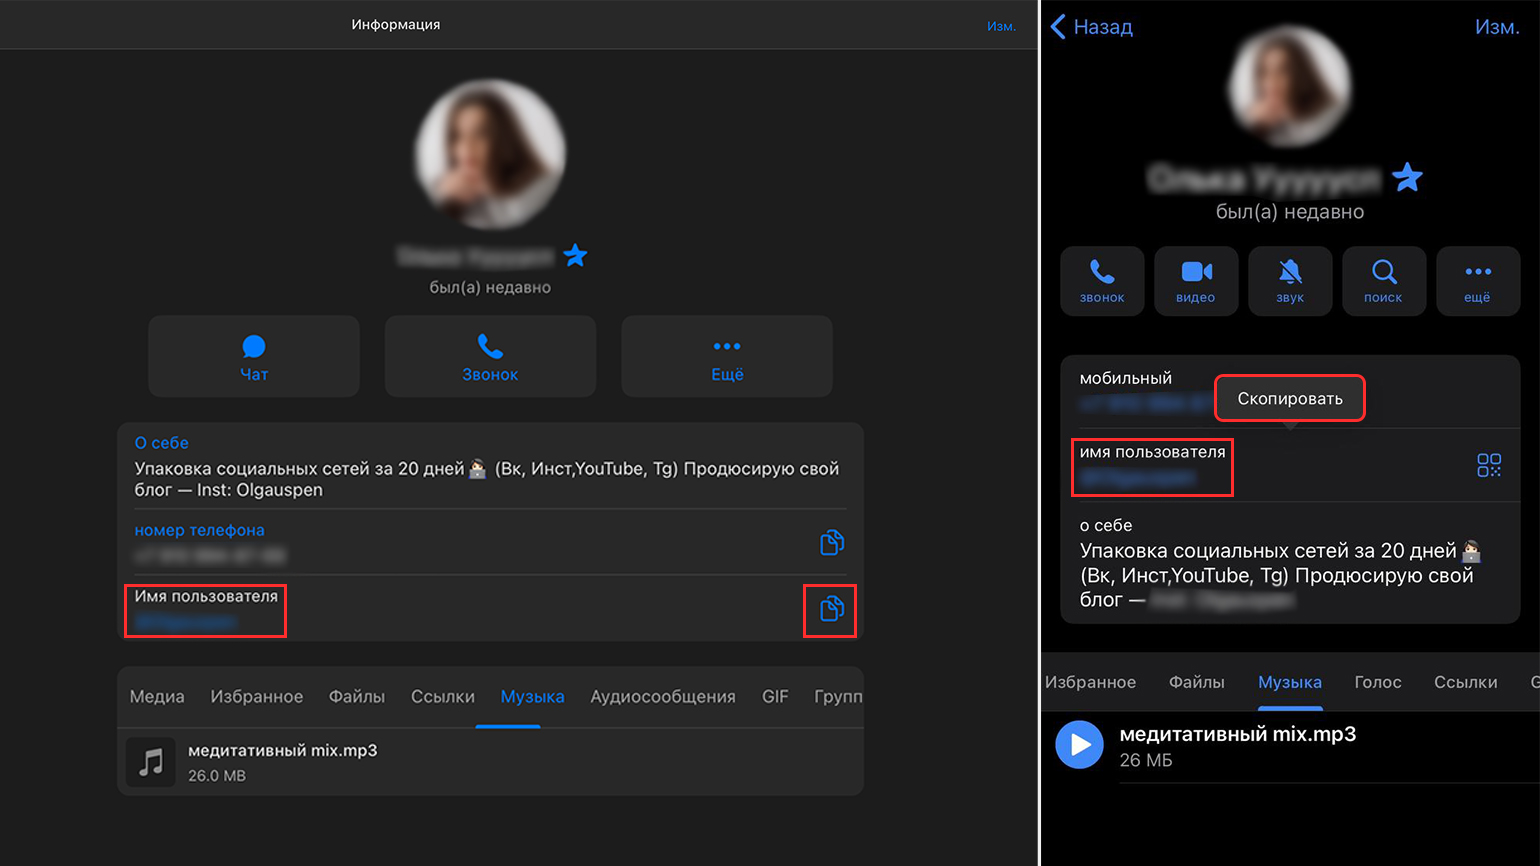Click music note icon of desktop mp3
The width and height of the screenshot is (1540, 866).
point(151,762)
